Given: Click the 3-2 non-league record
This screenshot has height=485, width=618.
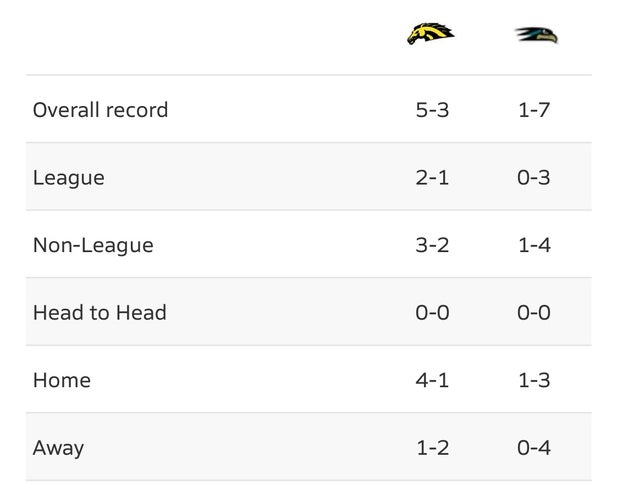Looking at the screenshot, I should pos(432,245).
